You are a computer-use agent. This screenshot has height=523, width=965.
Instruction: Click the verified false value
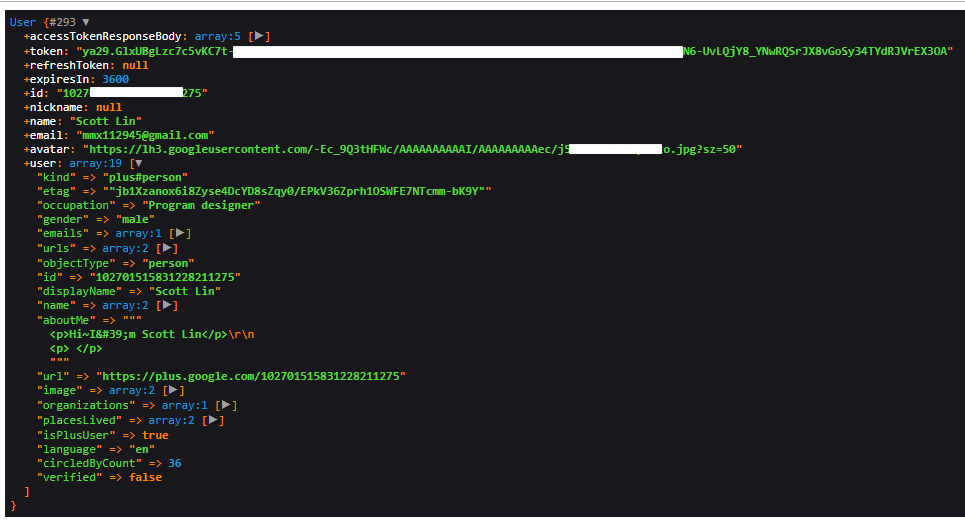145,478
